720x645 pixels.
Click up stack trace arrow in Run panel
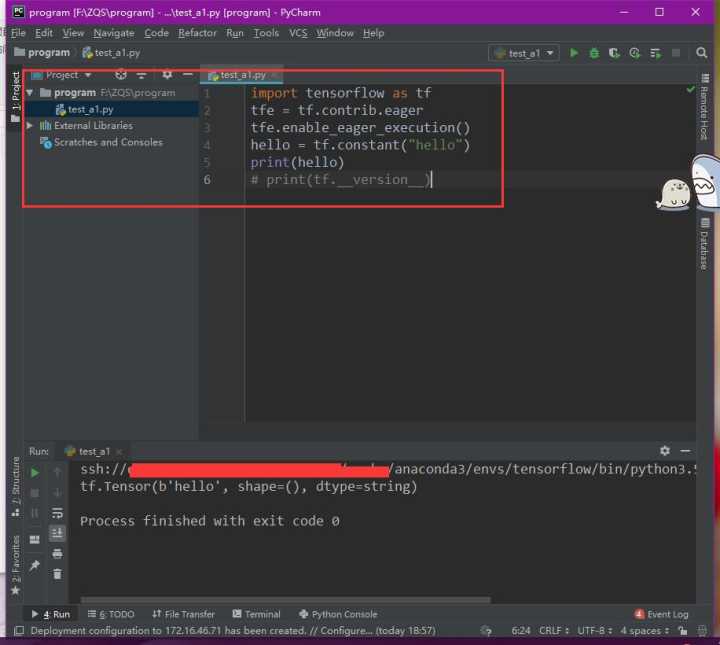57,472
